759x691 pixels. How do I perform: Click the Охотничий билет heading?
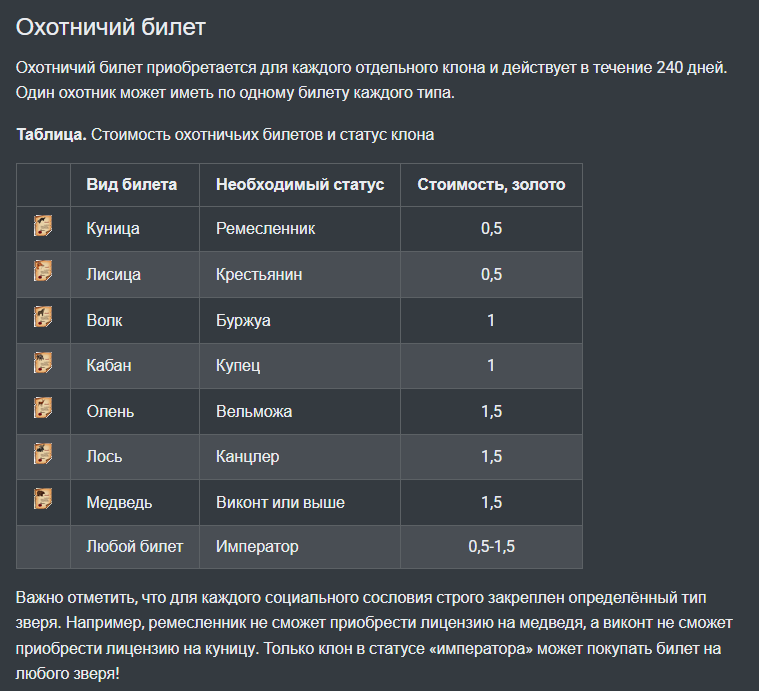point(111,27)
